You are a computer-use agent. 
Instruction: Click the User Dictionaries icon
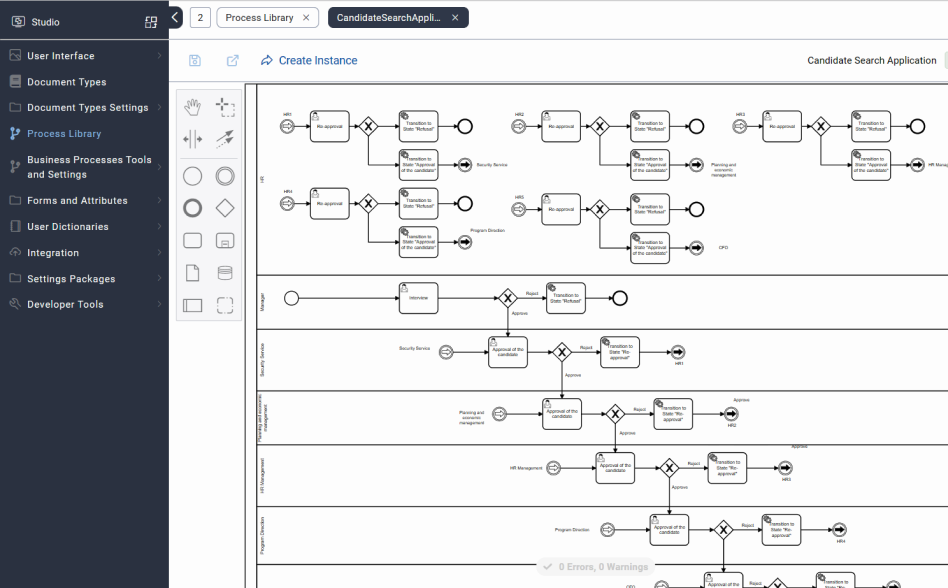click(16, 226)
